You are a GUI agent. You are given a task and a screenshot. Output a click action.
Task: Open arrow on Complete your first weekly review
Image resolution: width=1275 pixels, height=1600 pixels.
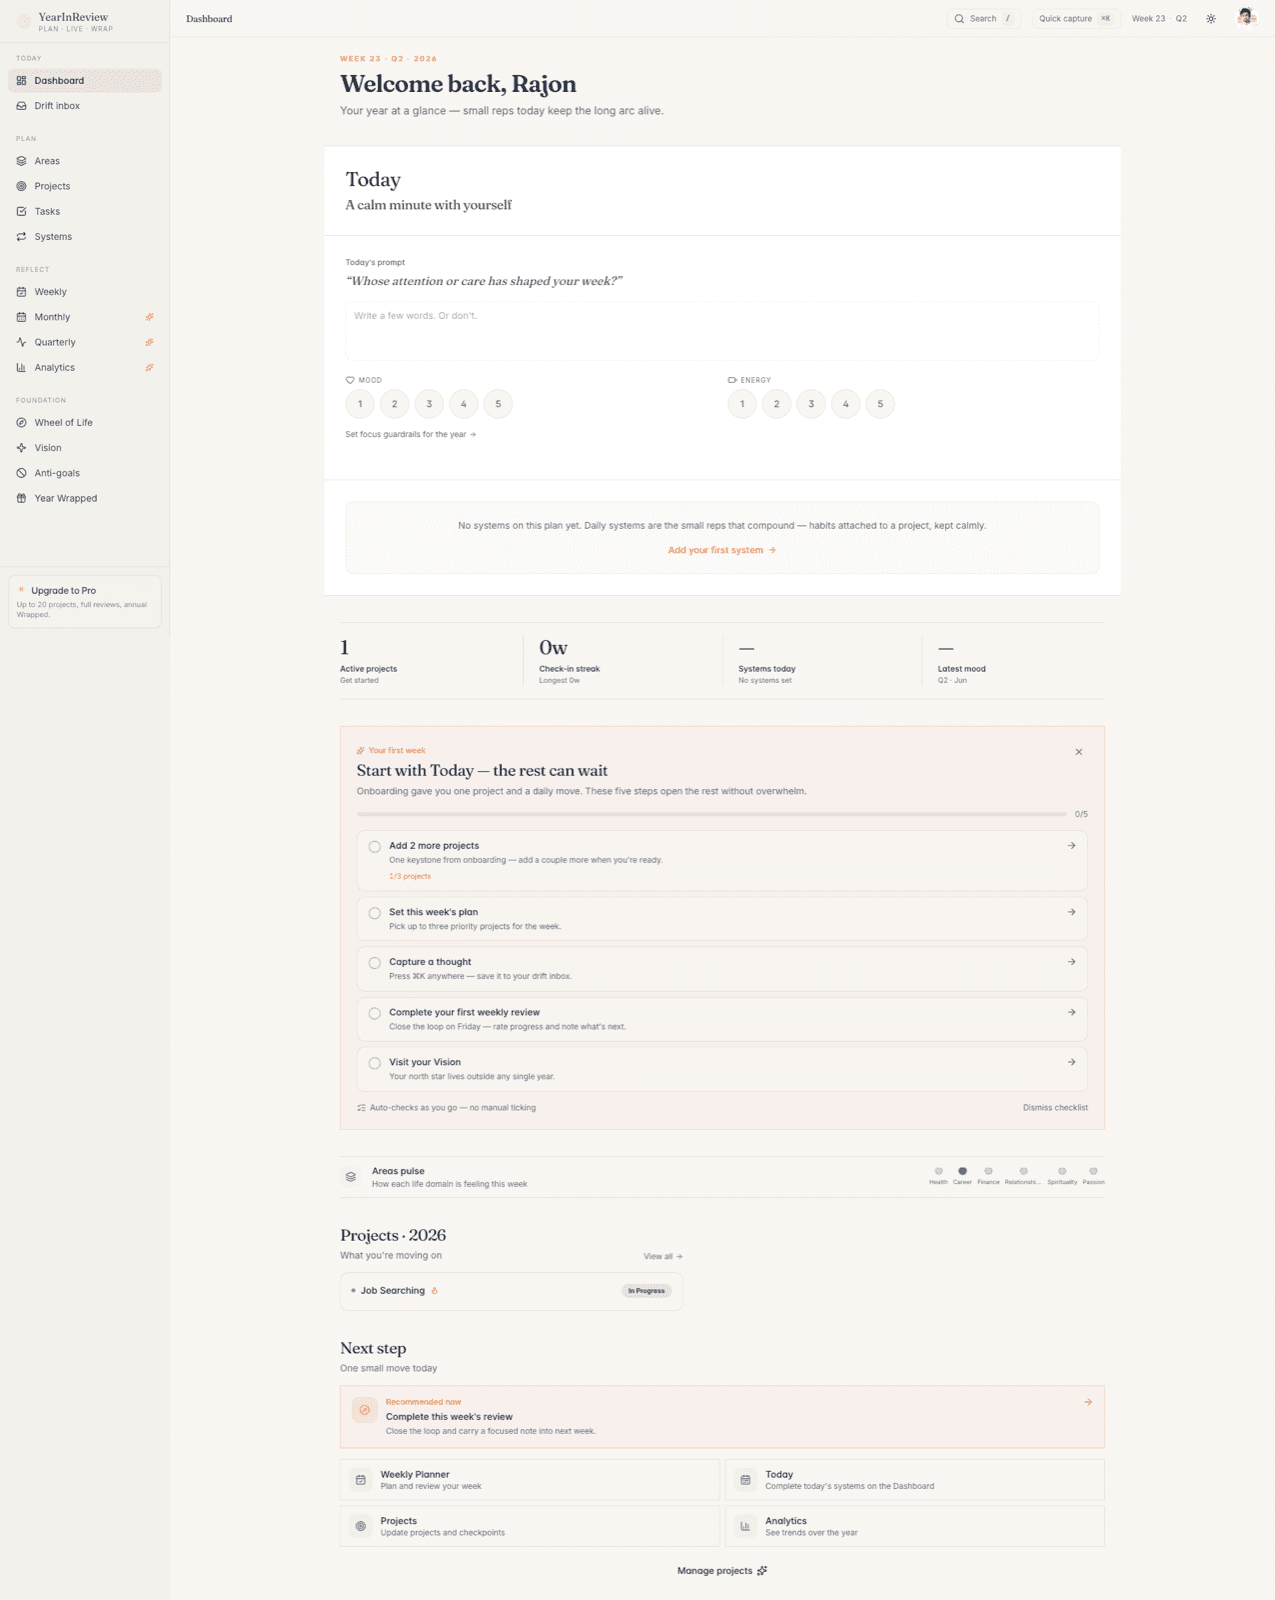[x=1072, y=1012]
